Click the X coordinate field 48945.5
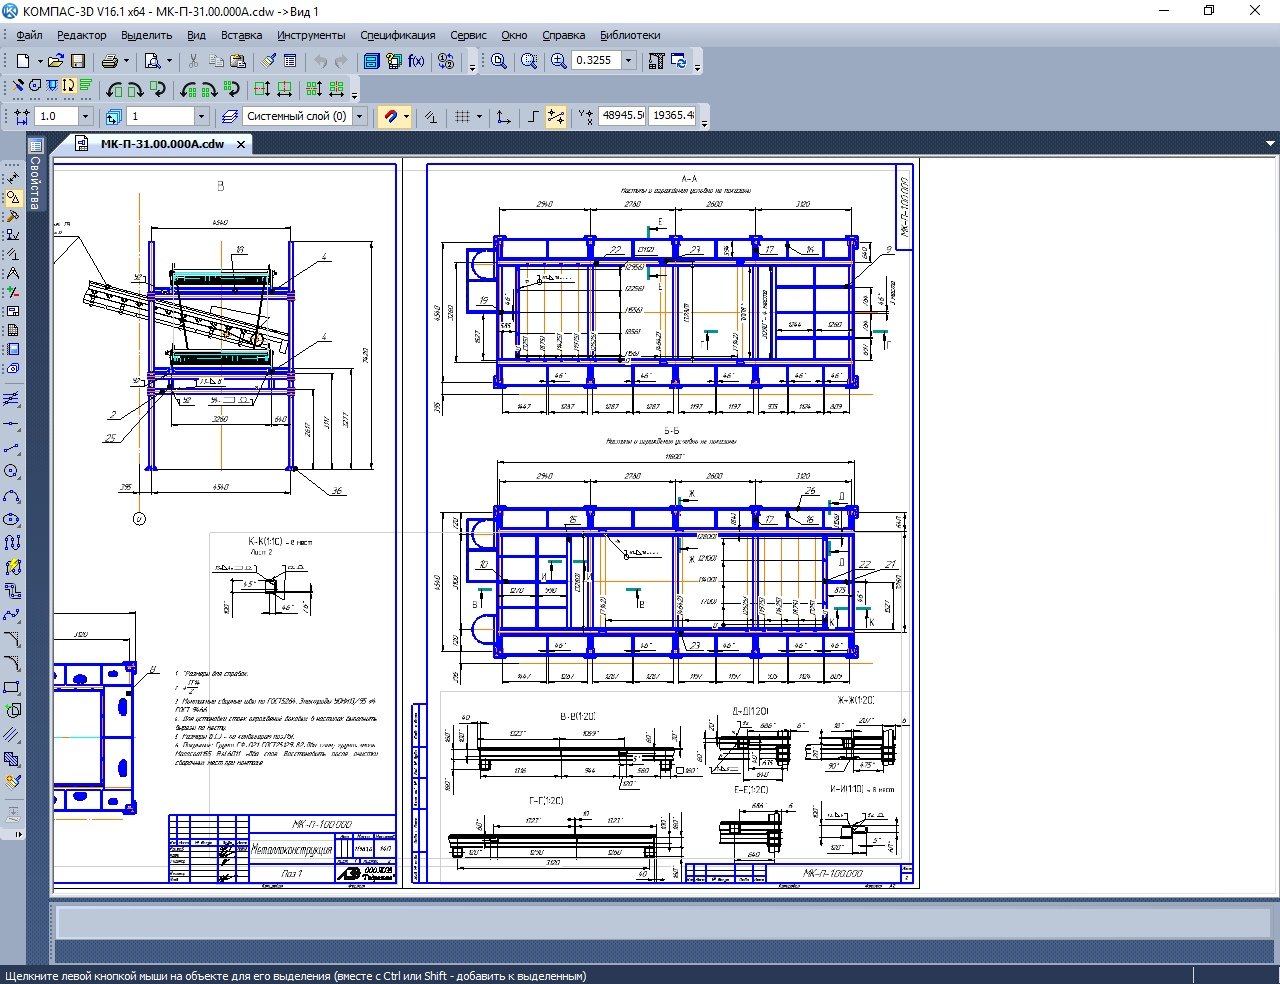1280x984 pixels. coord(621,116)
